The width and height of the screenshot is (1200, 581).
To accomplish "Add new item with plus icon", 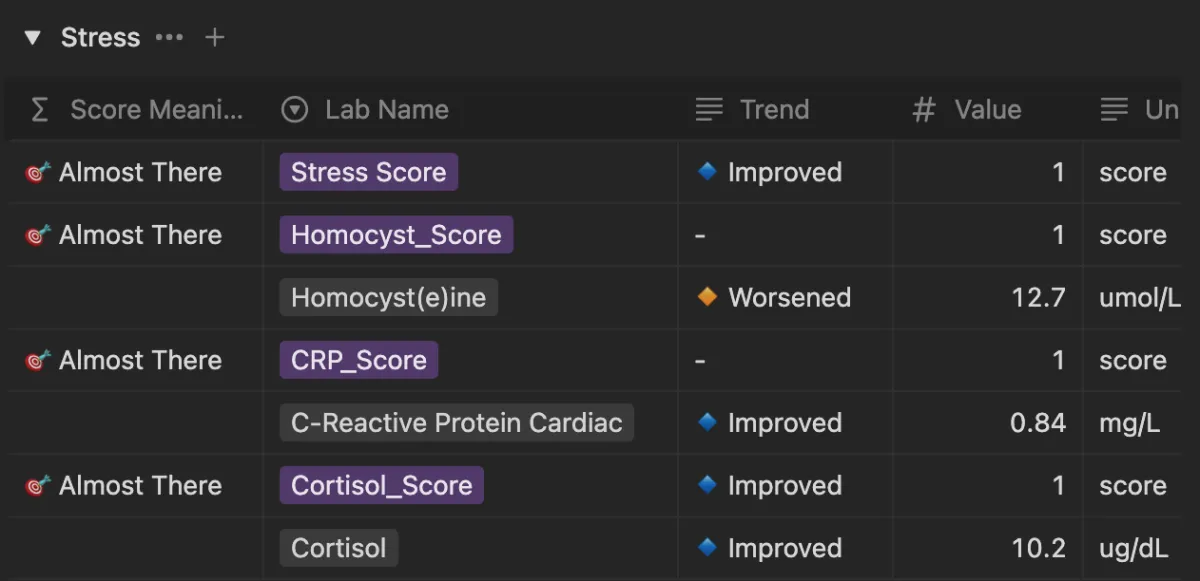I will pos(215,38).
